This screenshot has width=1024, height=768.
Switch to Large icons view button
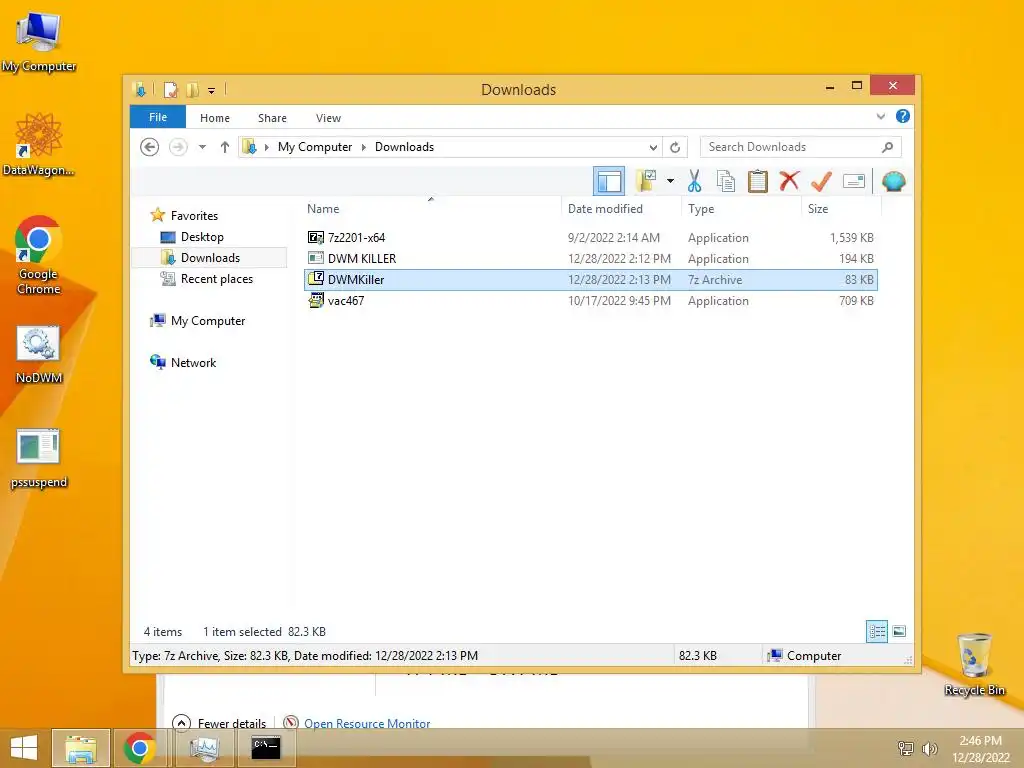coord(899,631)
